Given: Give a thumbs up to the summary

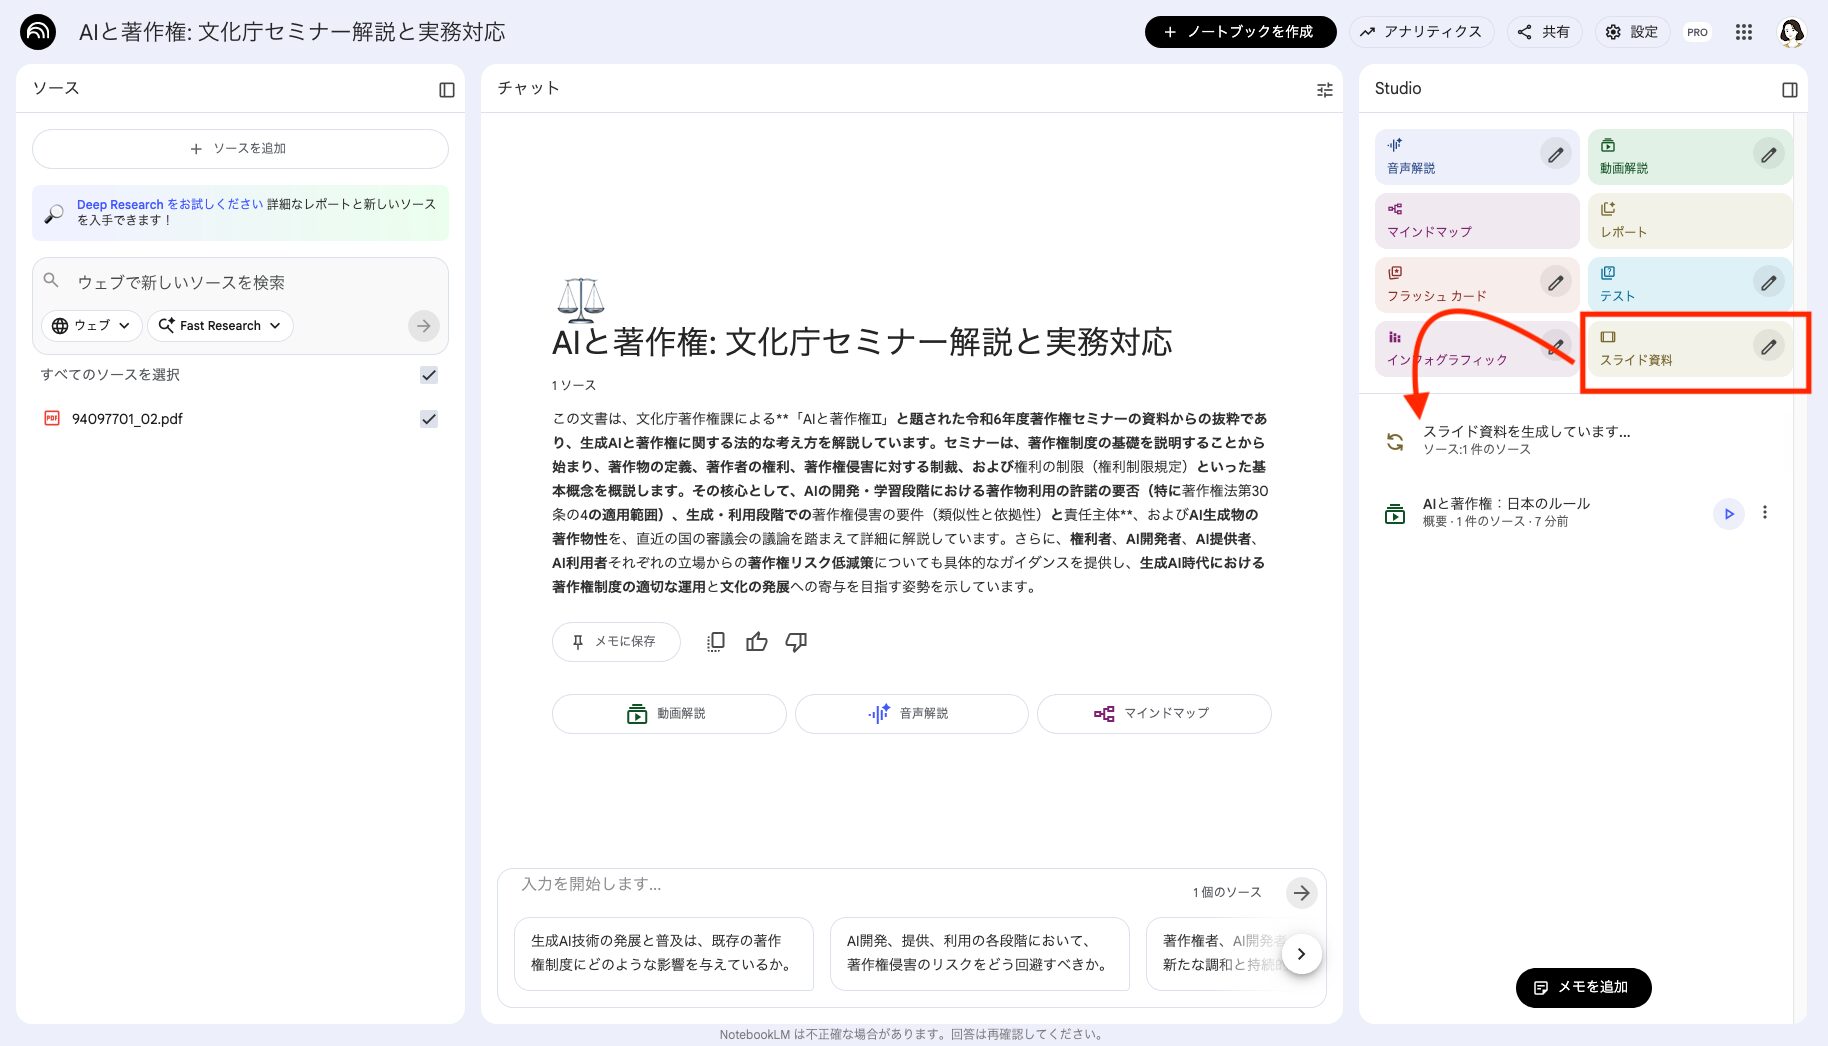Looking at the screenshot, I should (756, 641).
